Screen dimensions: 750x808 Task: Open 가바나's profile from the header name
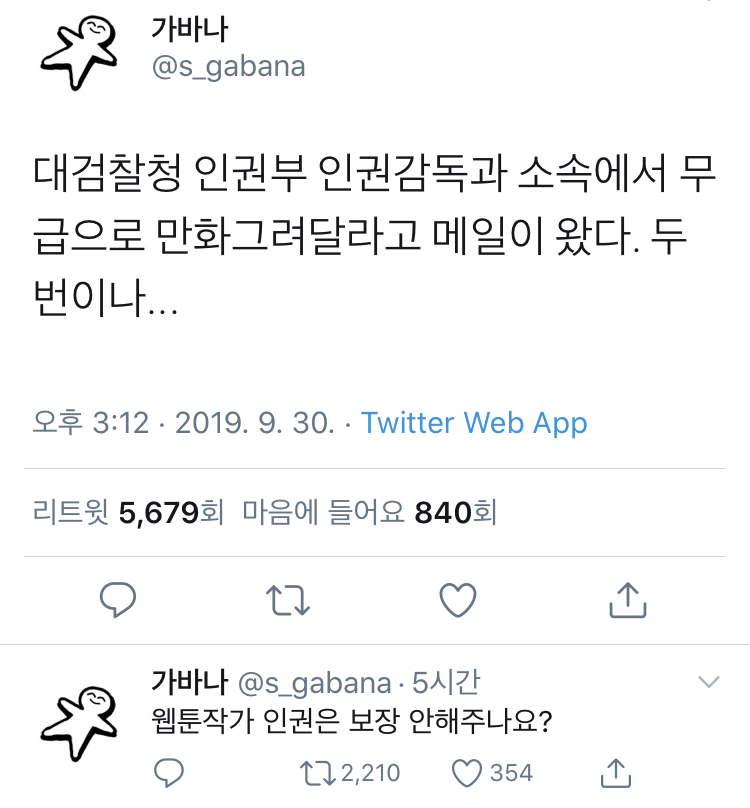[192, 29]
